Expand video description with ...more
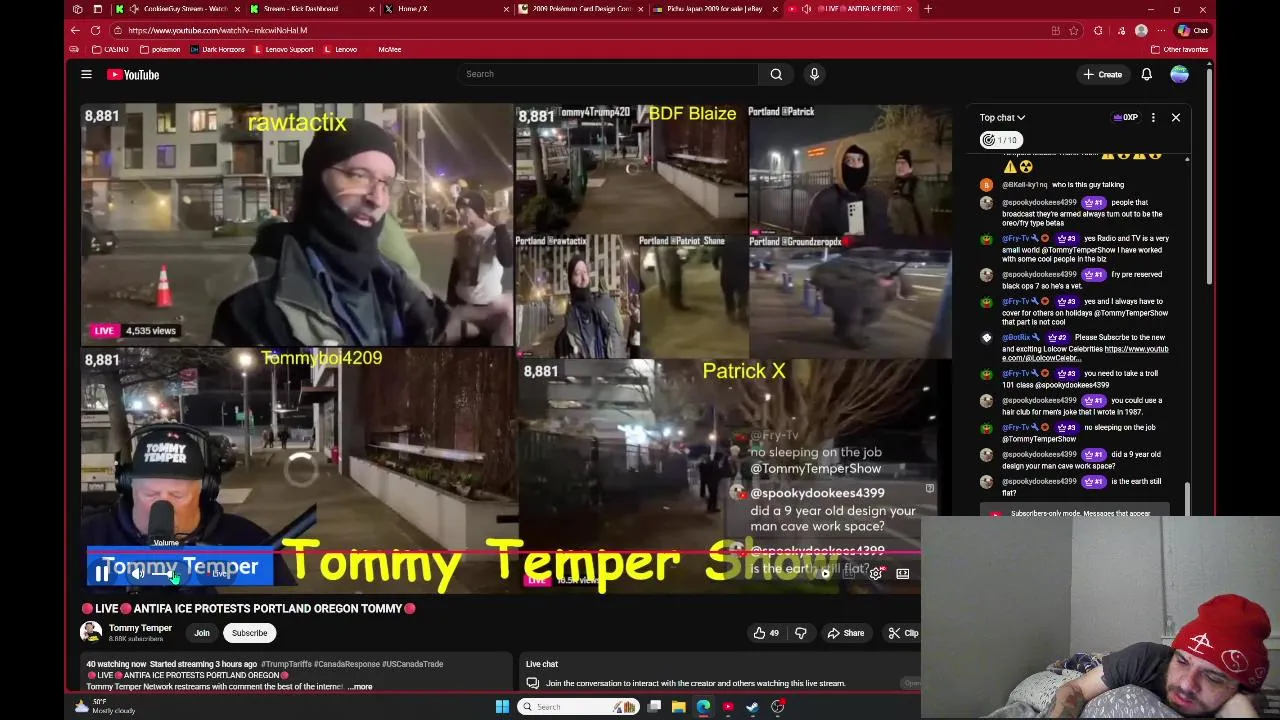The height and width of the screenshot is (720, 1280). point(361,687)
